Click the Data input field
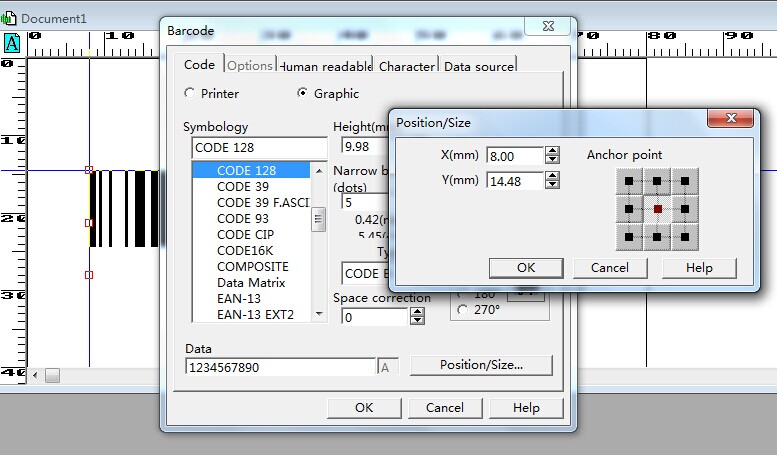Image resolution: width=777 pixels, height=455 pixels. tap(280, 367)
